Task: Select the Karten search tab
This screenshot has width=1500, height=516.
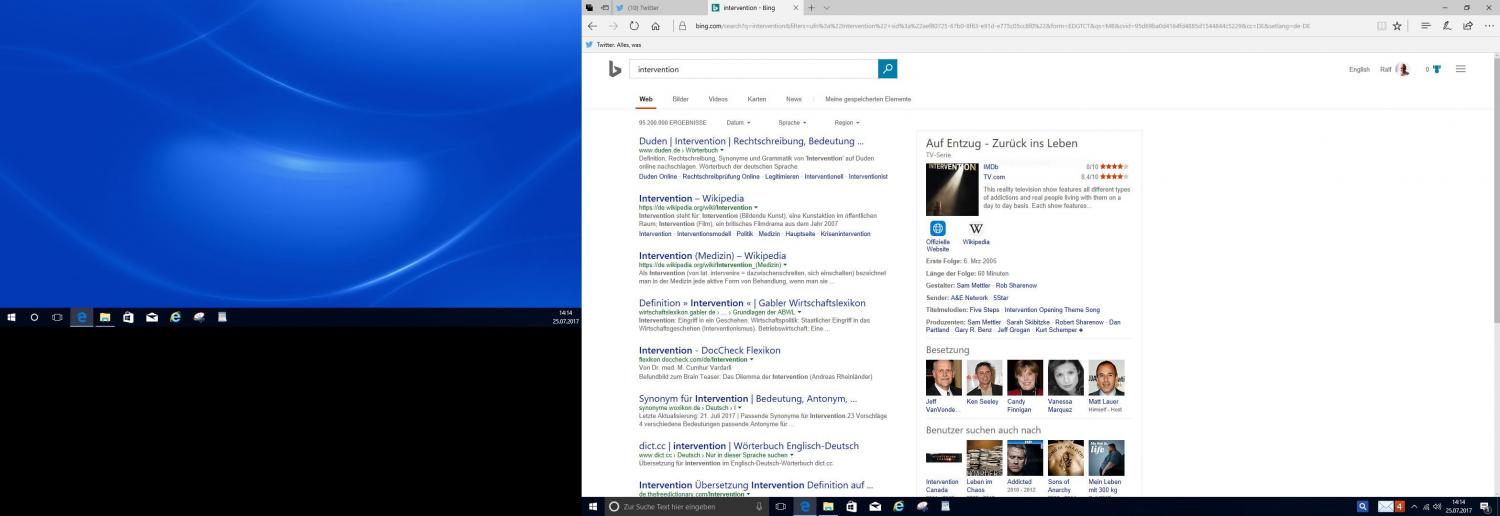Action: coord(756,99)
